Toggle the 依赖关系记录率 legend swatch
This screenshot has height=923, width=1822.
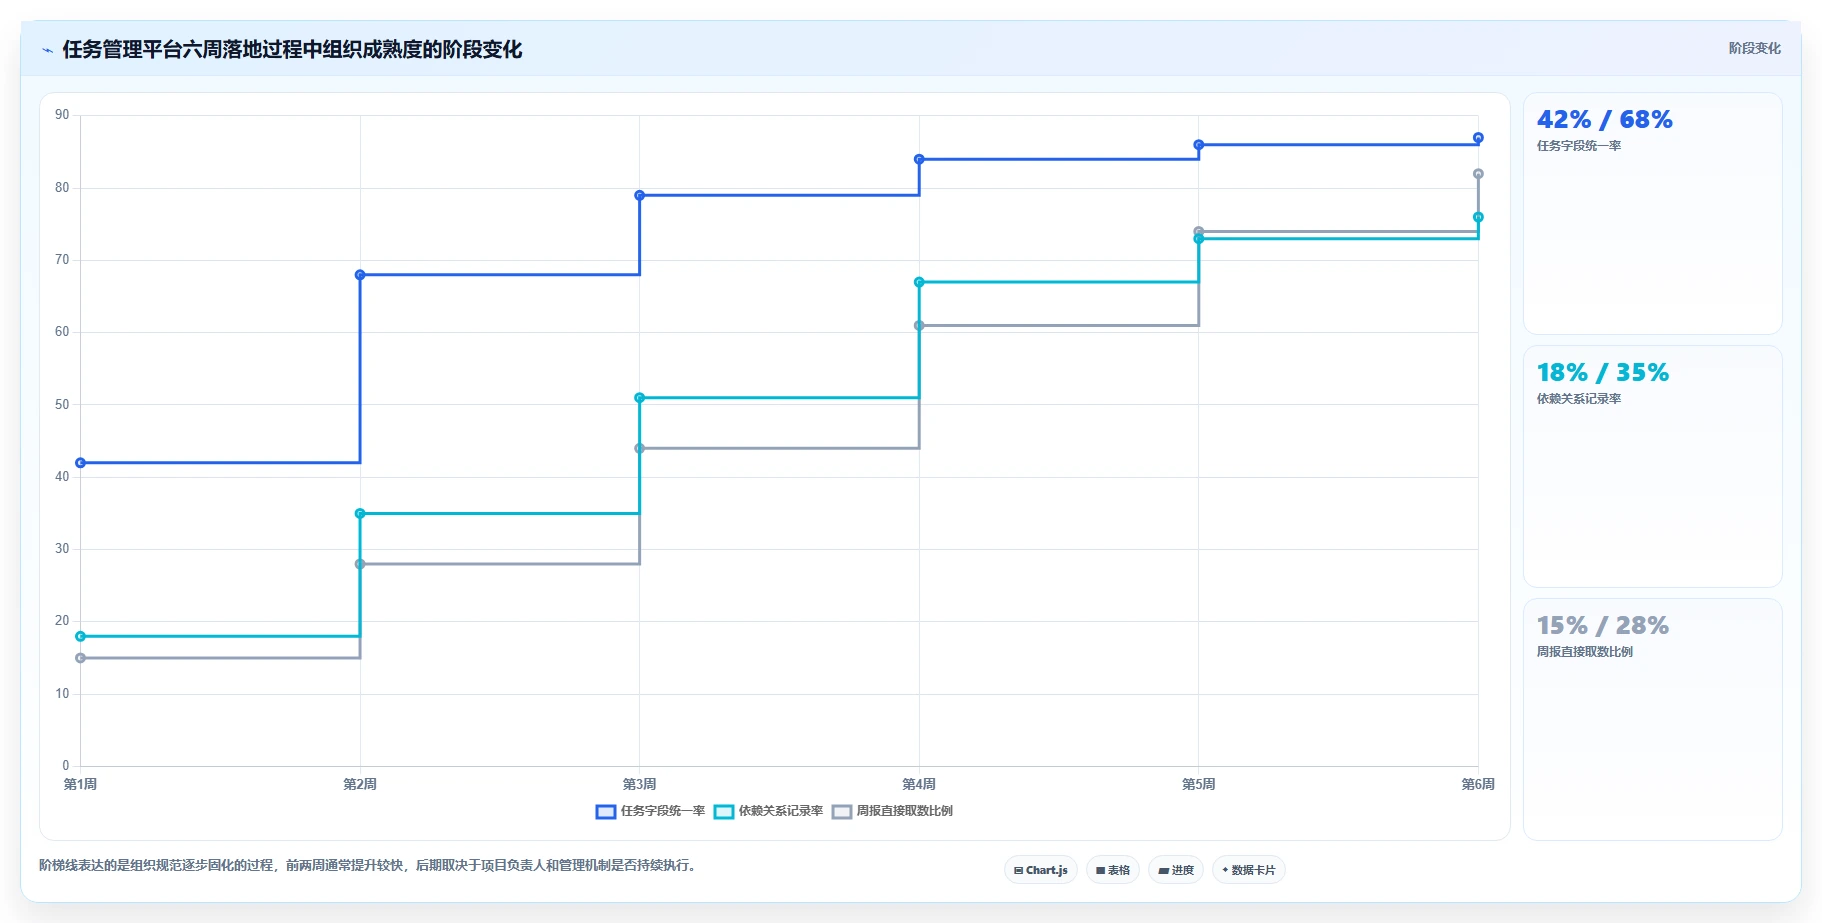[724, 811]
